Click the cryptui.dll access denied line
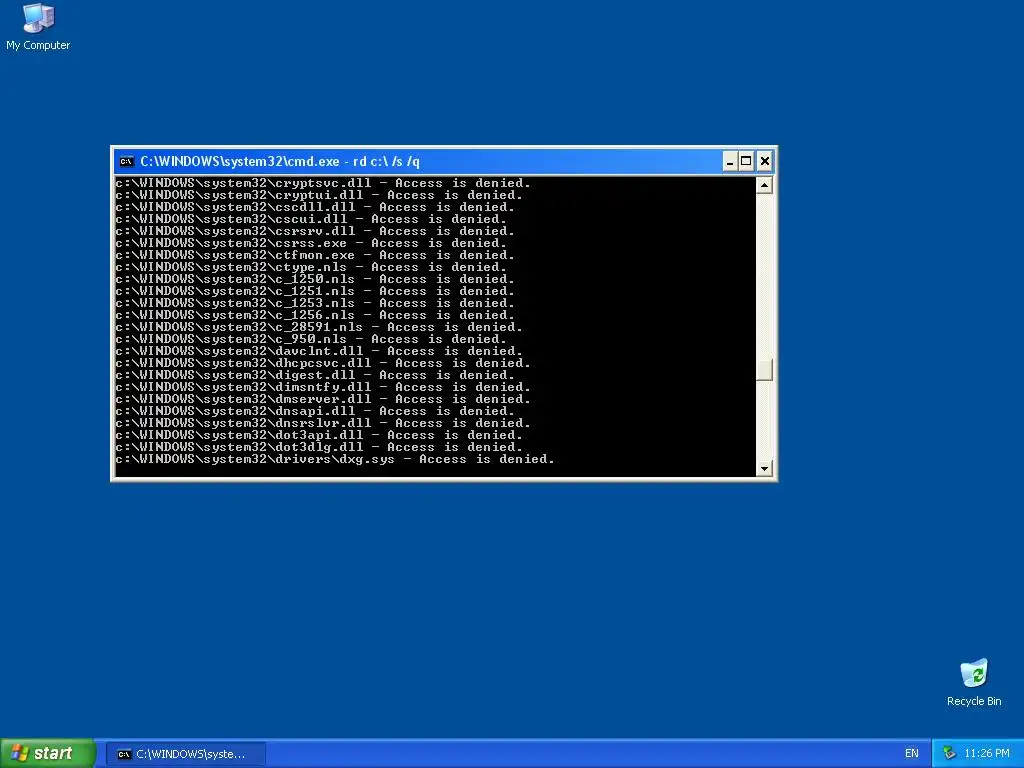The image size is (1024, 768). point(319,195)
